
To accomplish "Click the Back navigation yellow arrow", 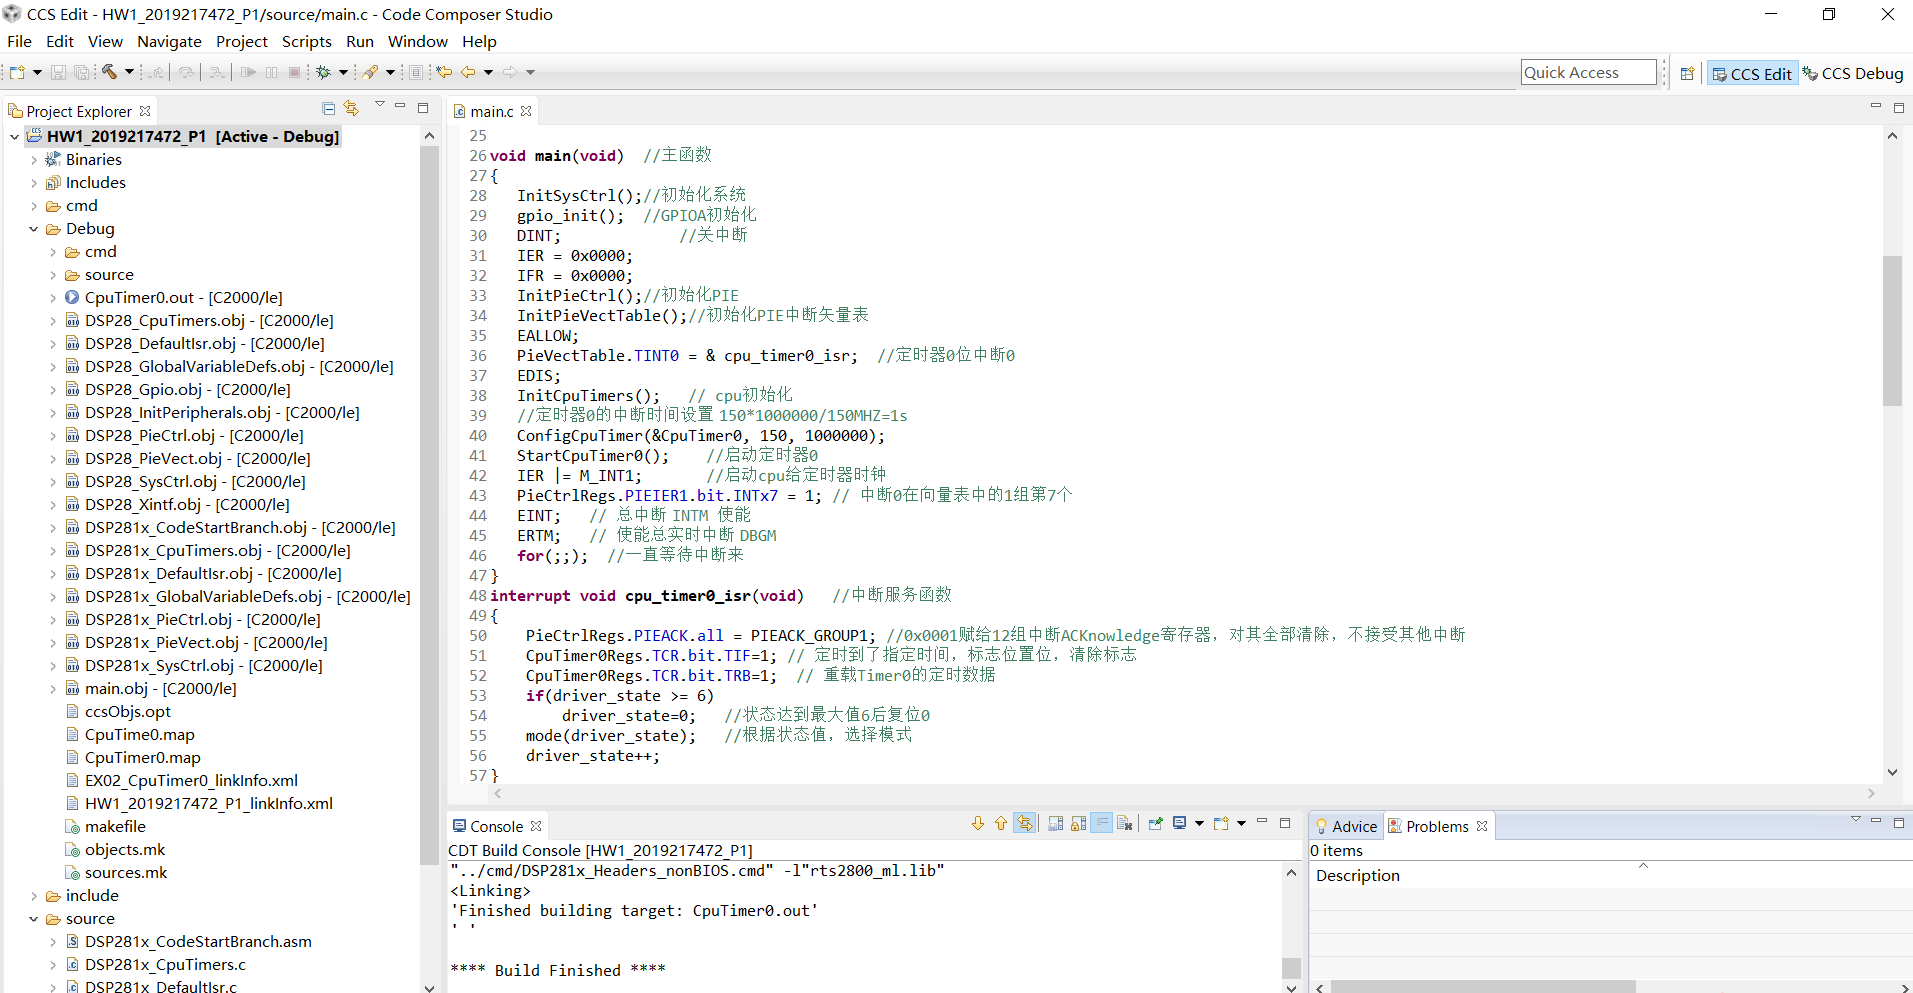I will pos(468,72).
